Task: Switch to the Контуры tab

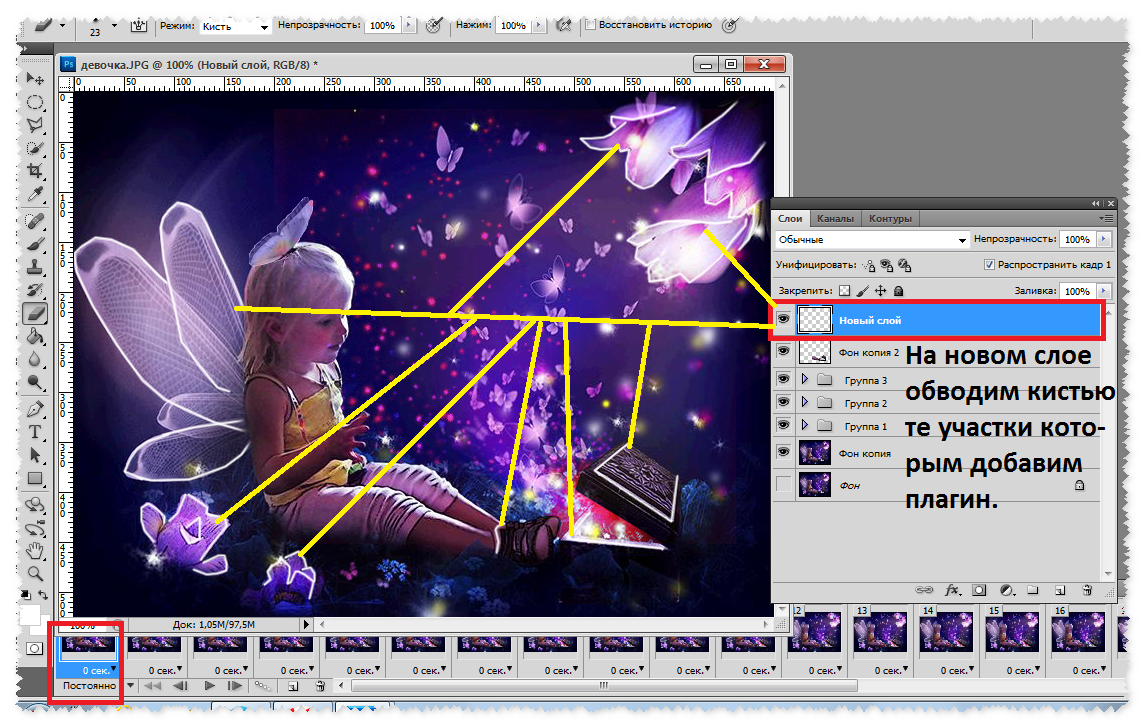Action: (890, 219)
